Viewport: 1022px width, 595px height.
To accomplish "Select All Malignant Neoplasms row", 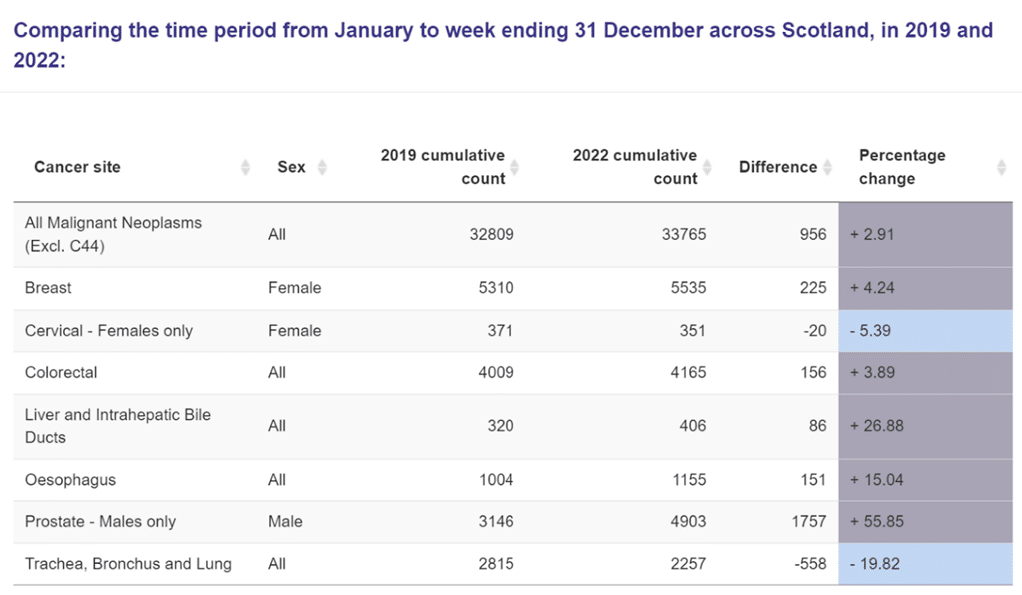I will (x=513, y=235).
